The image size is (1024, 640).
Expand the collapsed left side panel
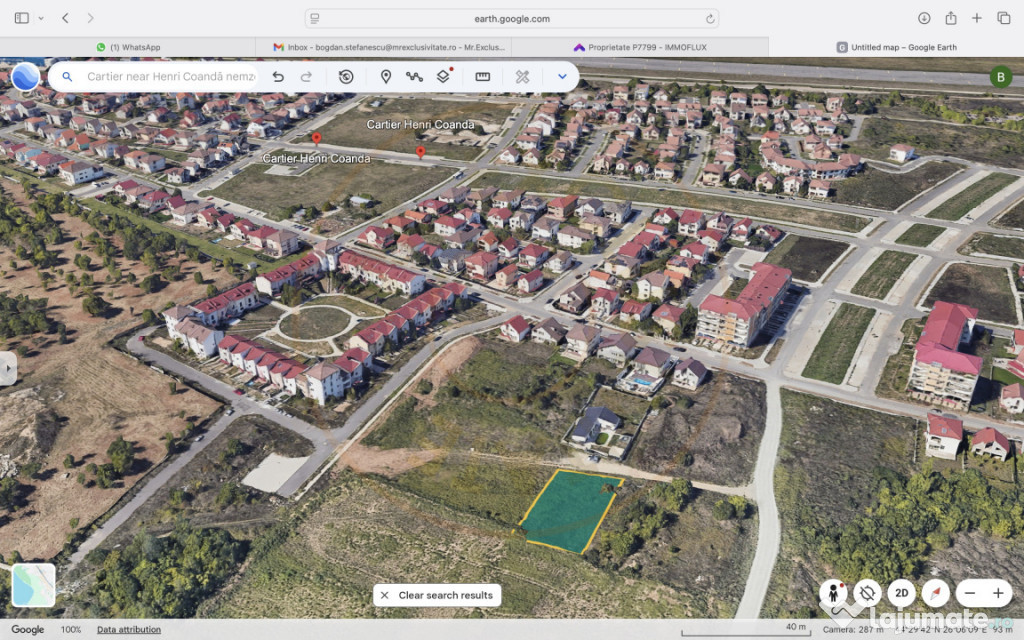8,368
